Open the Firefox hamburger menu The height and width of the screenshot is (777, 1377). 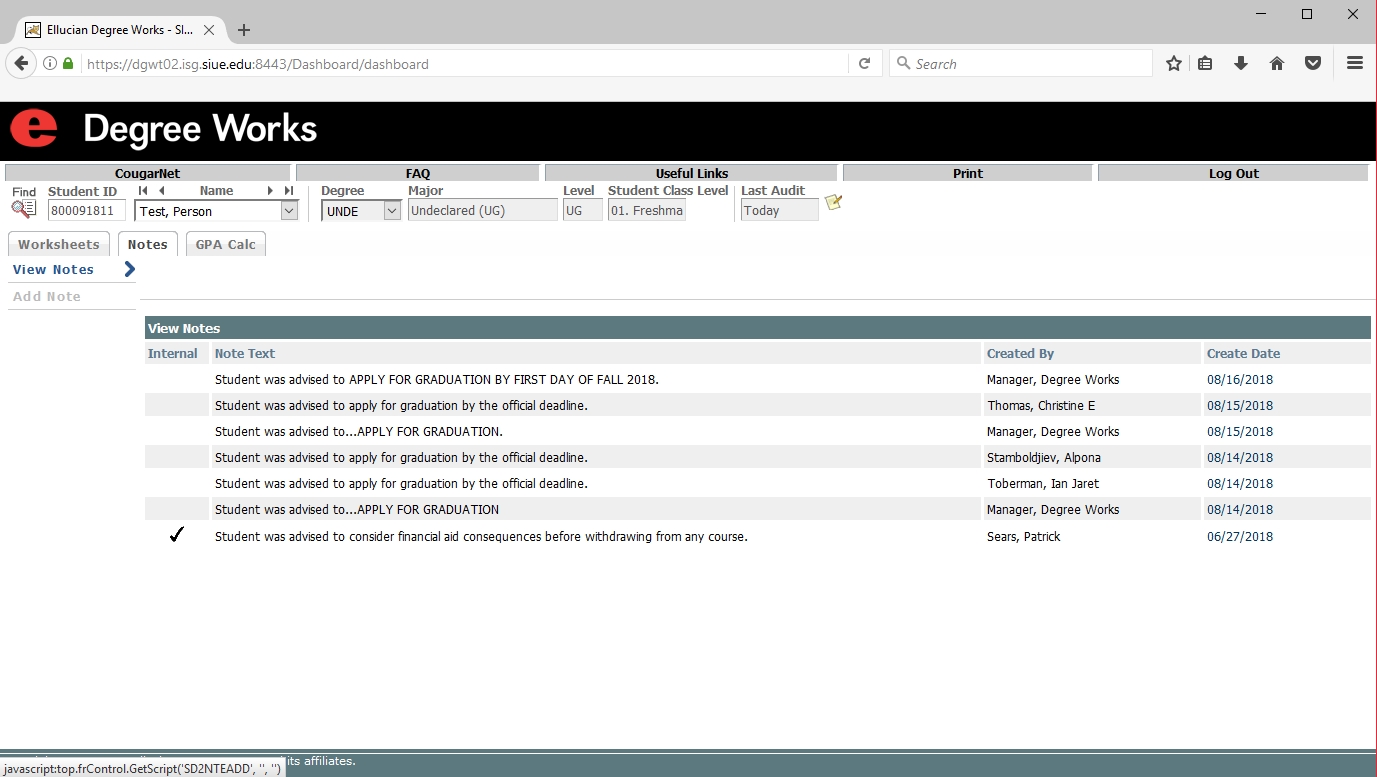click(x=1355, y=64)
